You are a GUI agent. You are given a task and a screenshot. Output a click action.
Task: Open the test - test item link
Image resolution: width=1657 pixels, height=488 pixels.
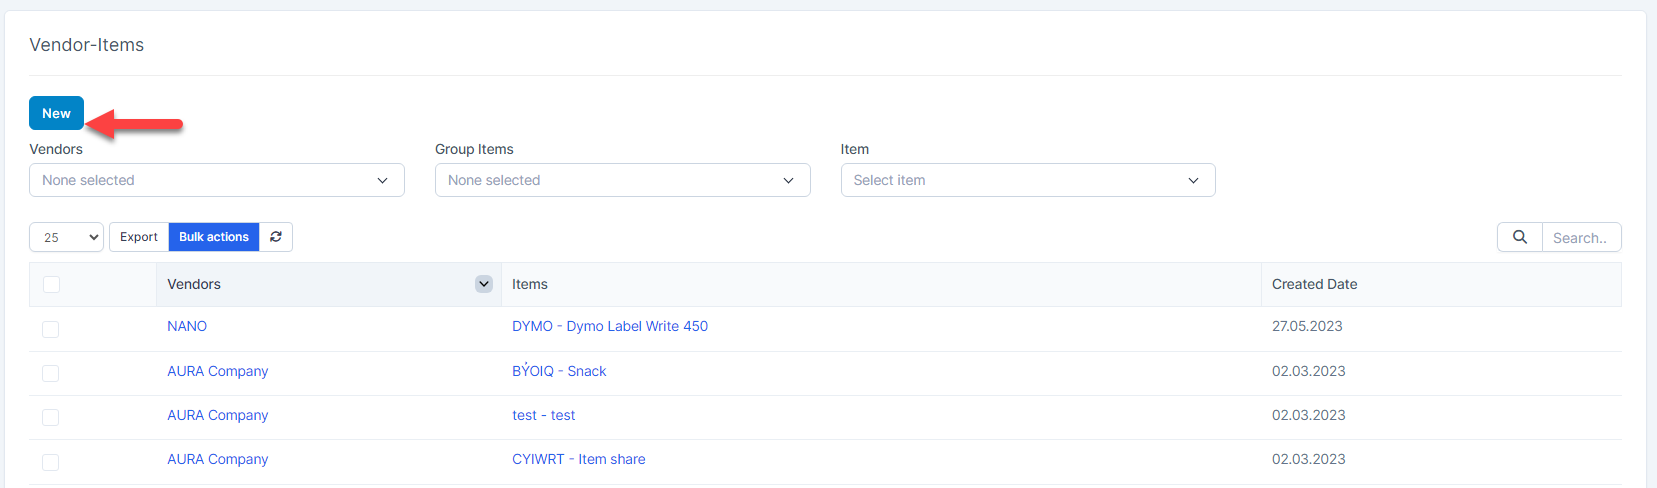click(x=543, y=415)
